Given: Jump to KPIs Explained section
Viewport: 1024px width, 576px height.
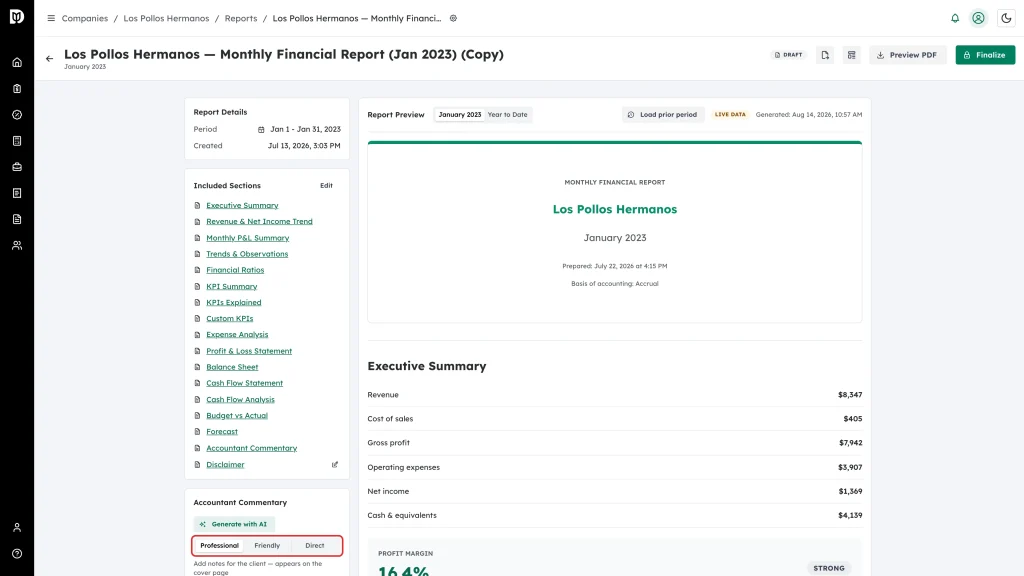Looking at the screenshot, I should 234,302.
